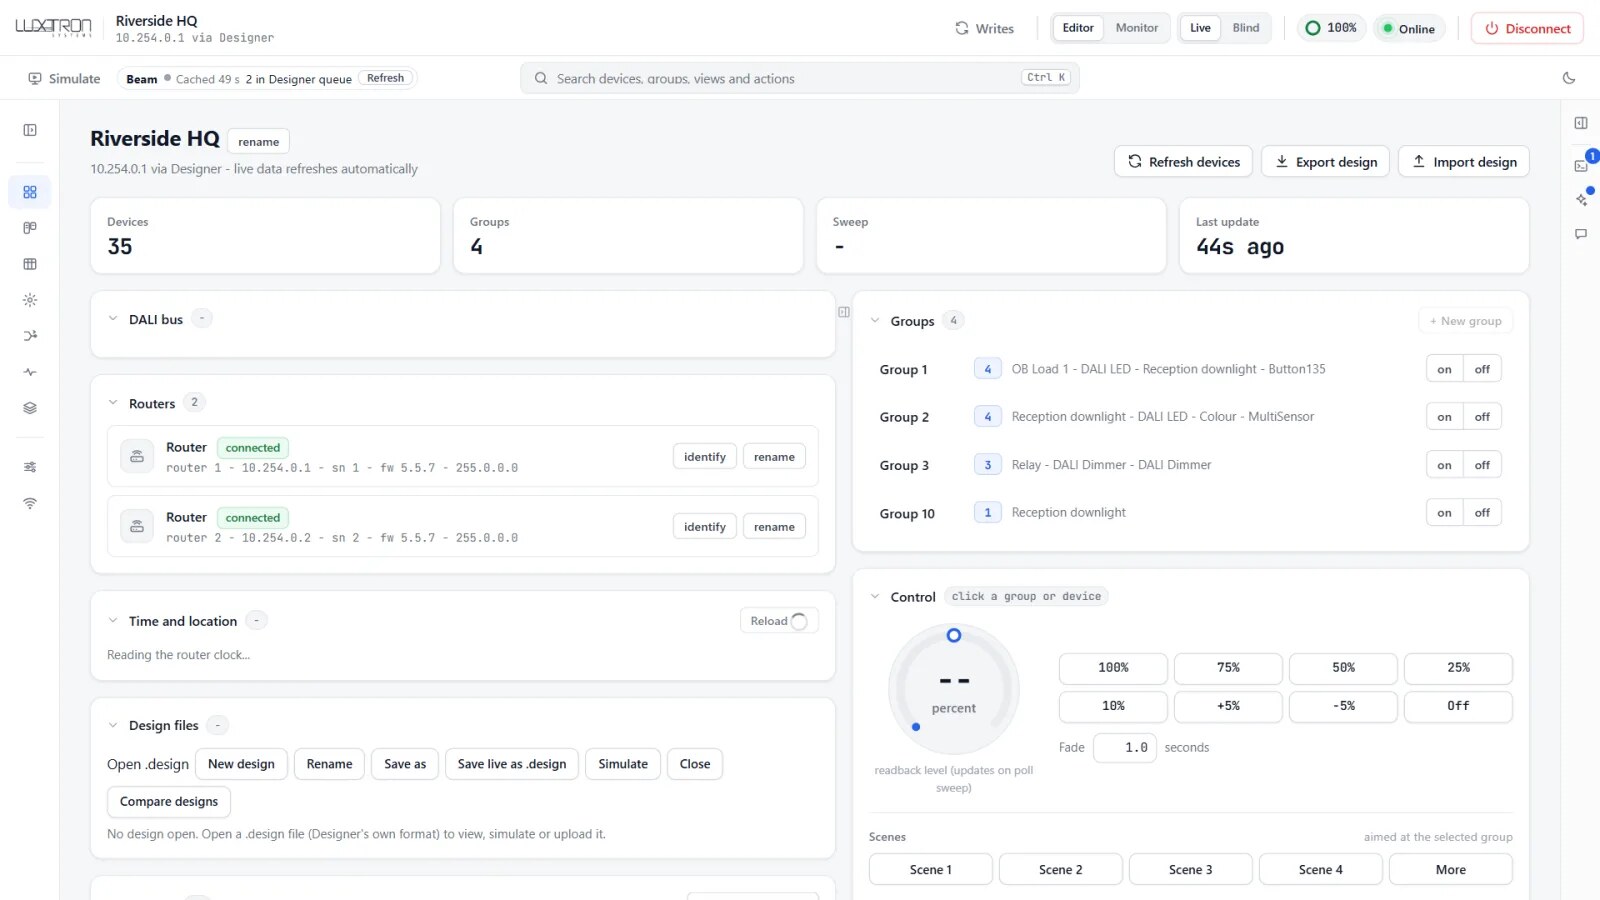Open the Writes indicator in header
Viewport: 1600px width, 900px height.
tap(984, 28)
